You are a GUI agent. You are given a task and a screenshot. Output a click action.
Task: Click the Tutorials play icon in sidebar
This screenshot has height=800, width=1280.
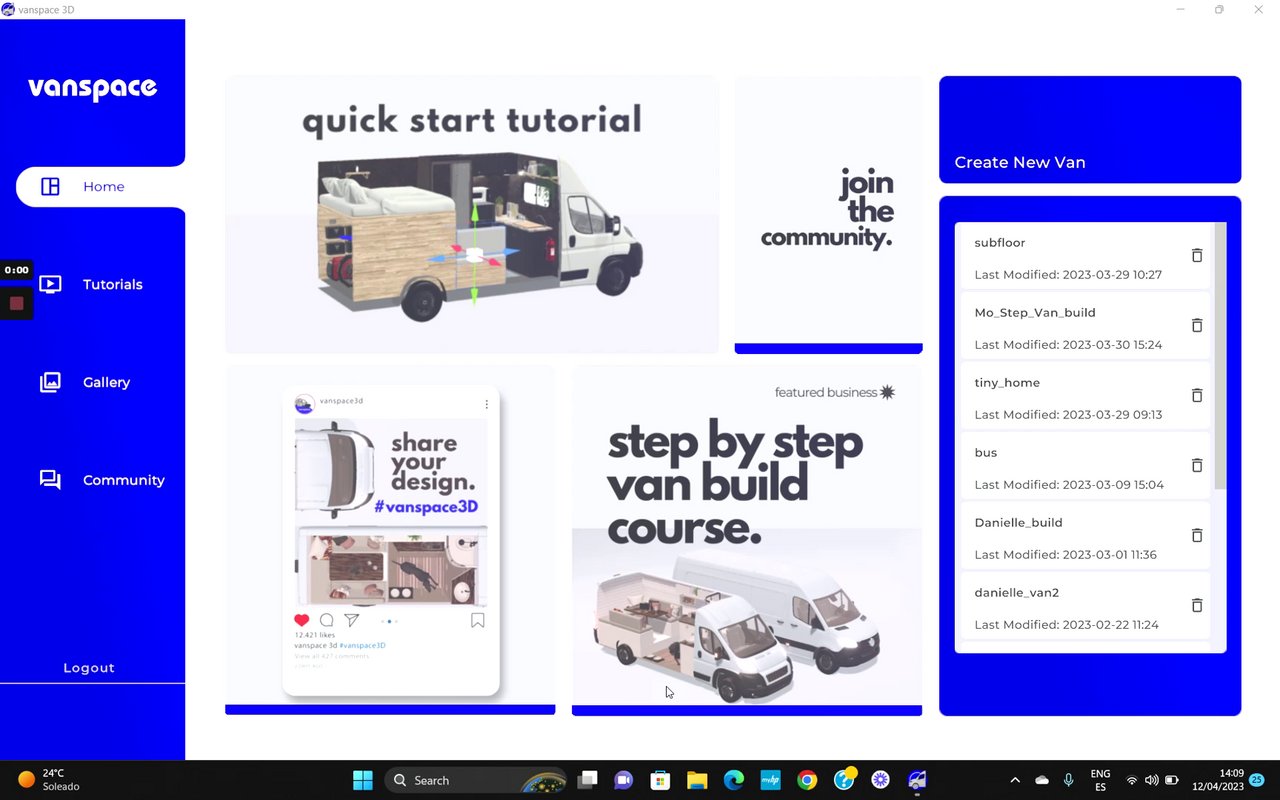click(x=50, y=284)
